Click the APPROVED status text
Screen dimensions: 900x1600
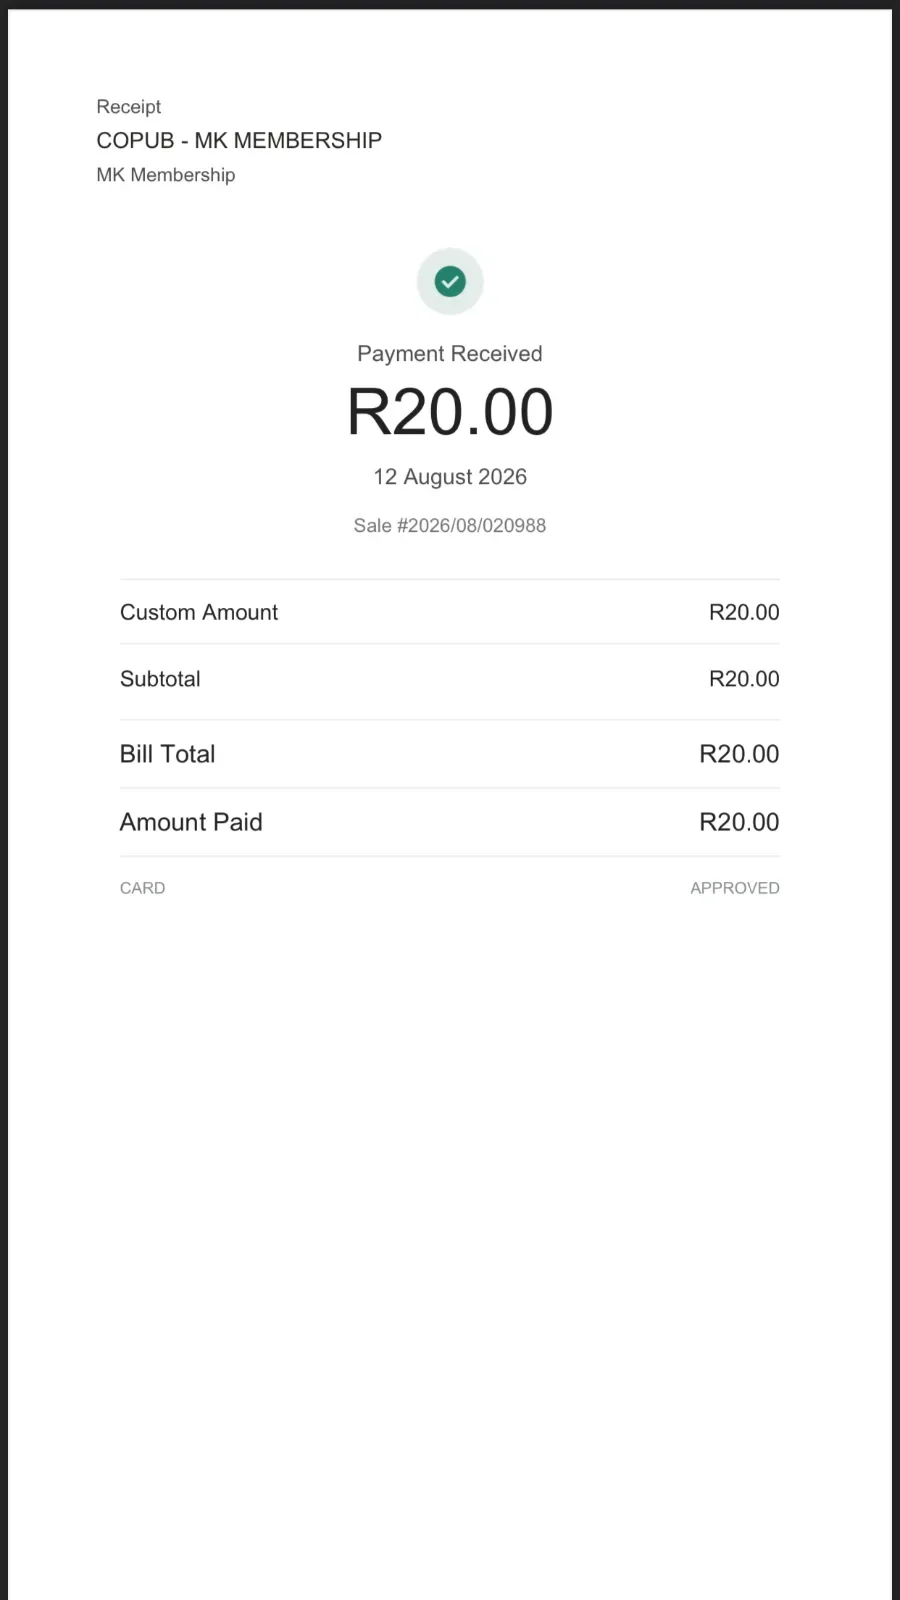[x=735, y=888]
